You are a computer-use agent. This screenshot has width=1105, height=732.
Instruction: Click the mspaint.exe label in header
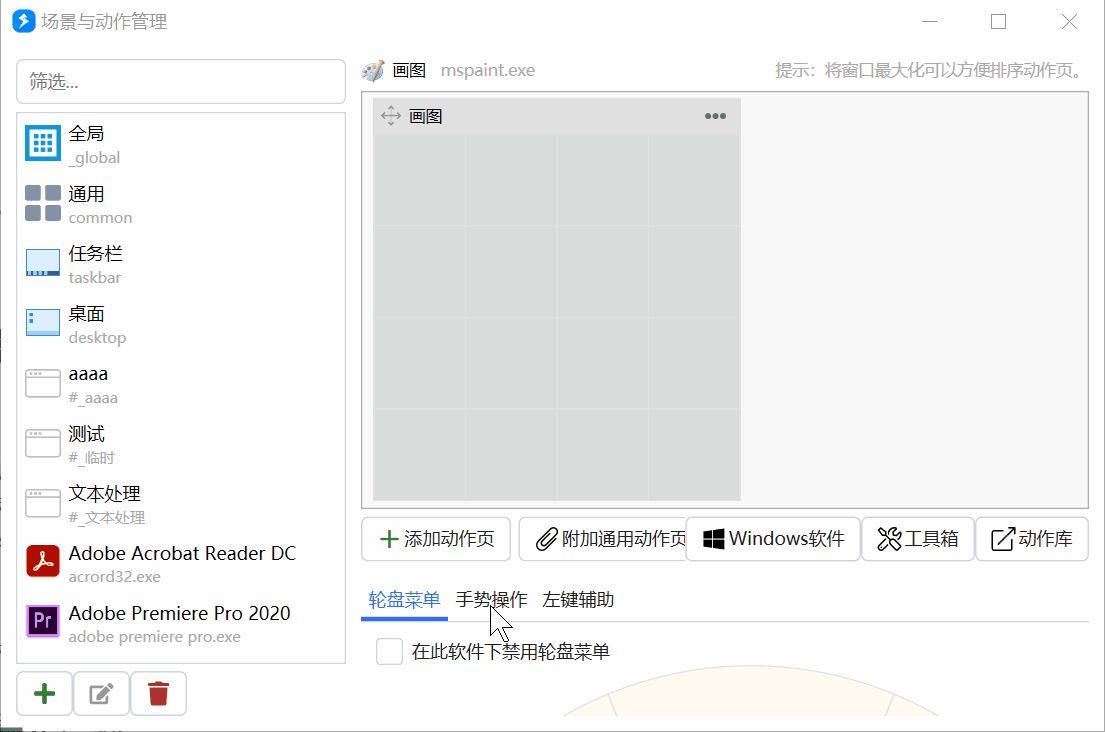tap(488, 70)
